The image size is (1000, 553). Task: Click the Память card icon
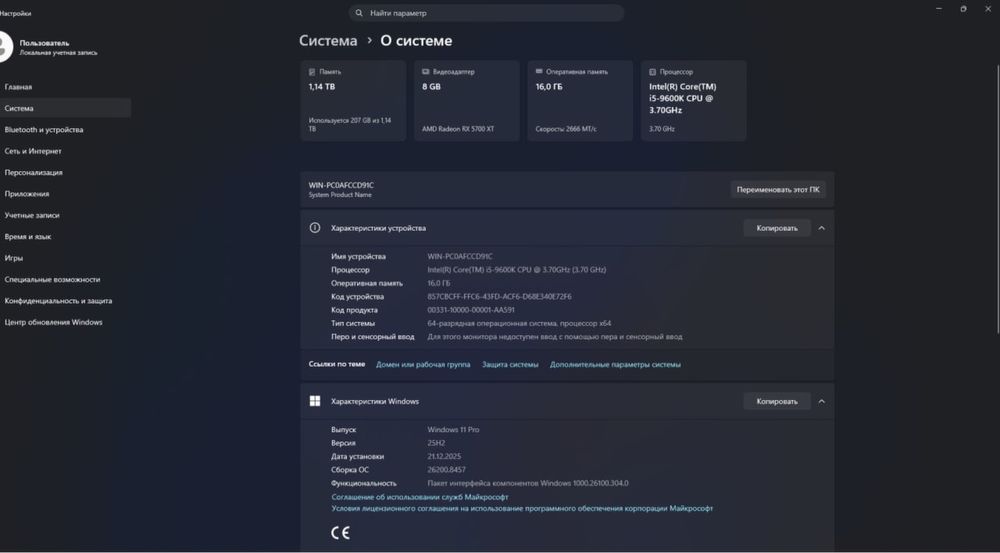312,72
